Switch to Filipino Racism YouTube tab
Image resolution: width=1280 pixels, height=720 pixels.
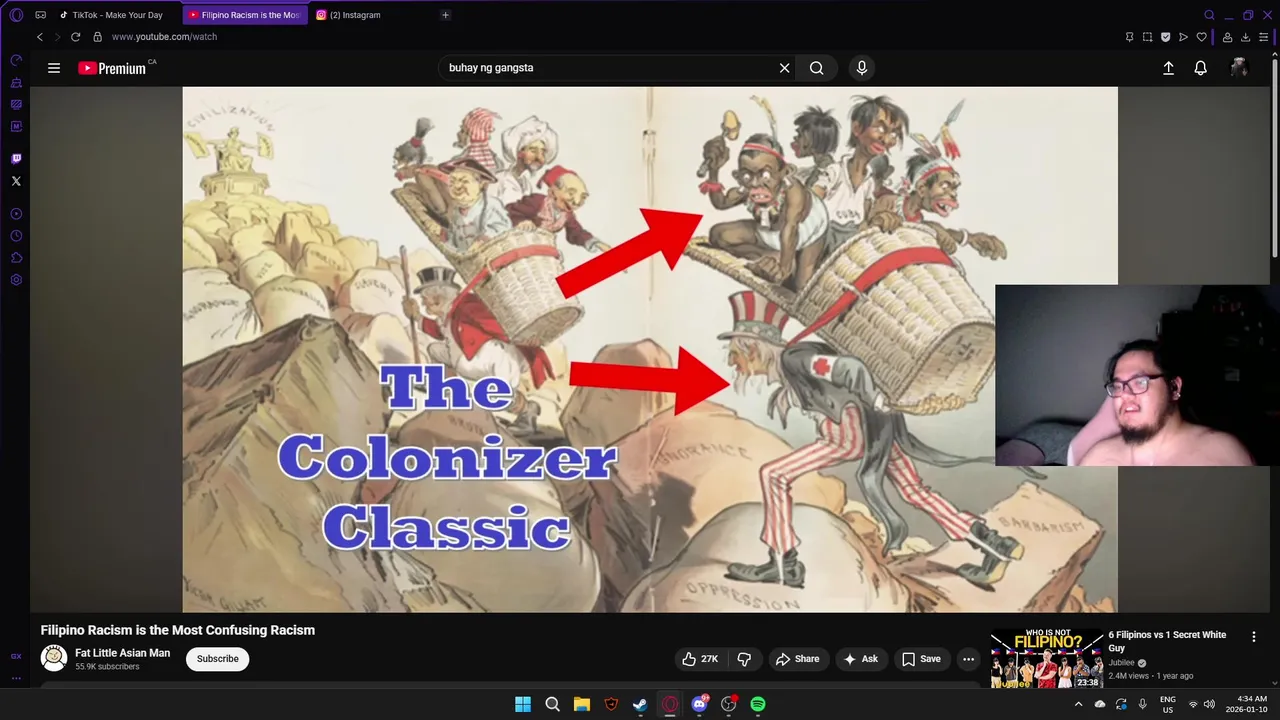point(245,15)
